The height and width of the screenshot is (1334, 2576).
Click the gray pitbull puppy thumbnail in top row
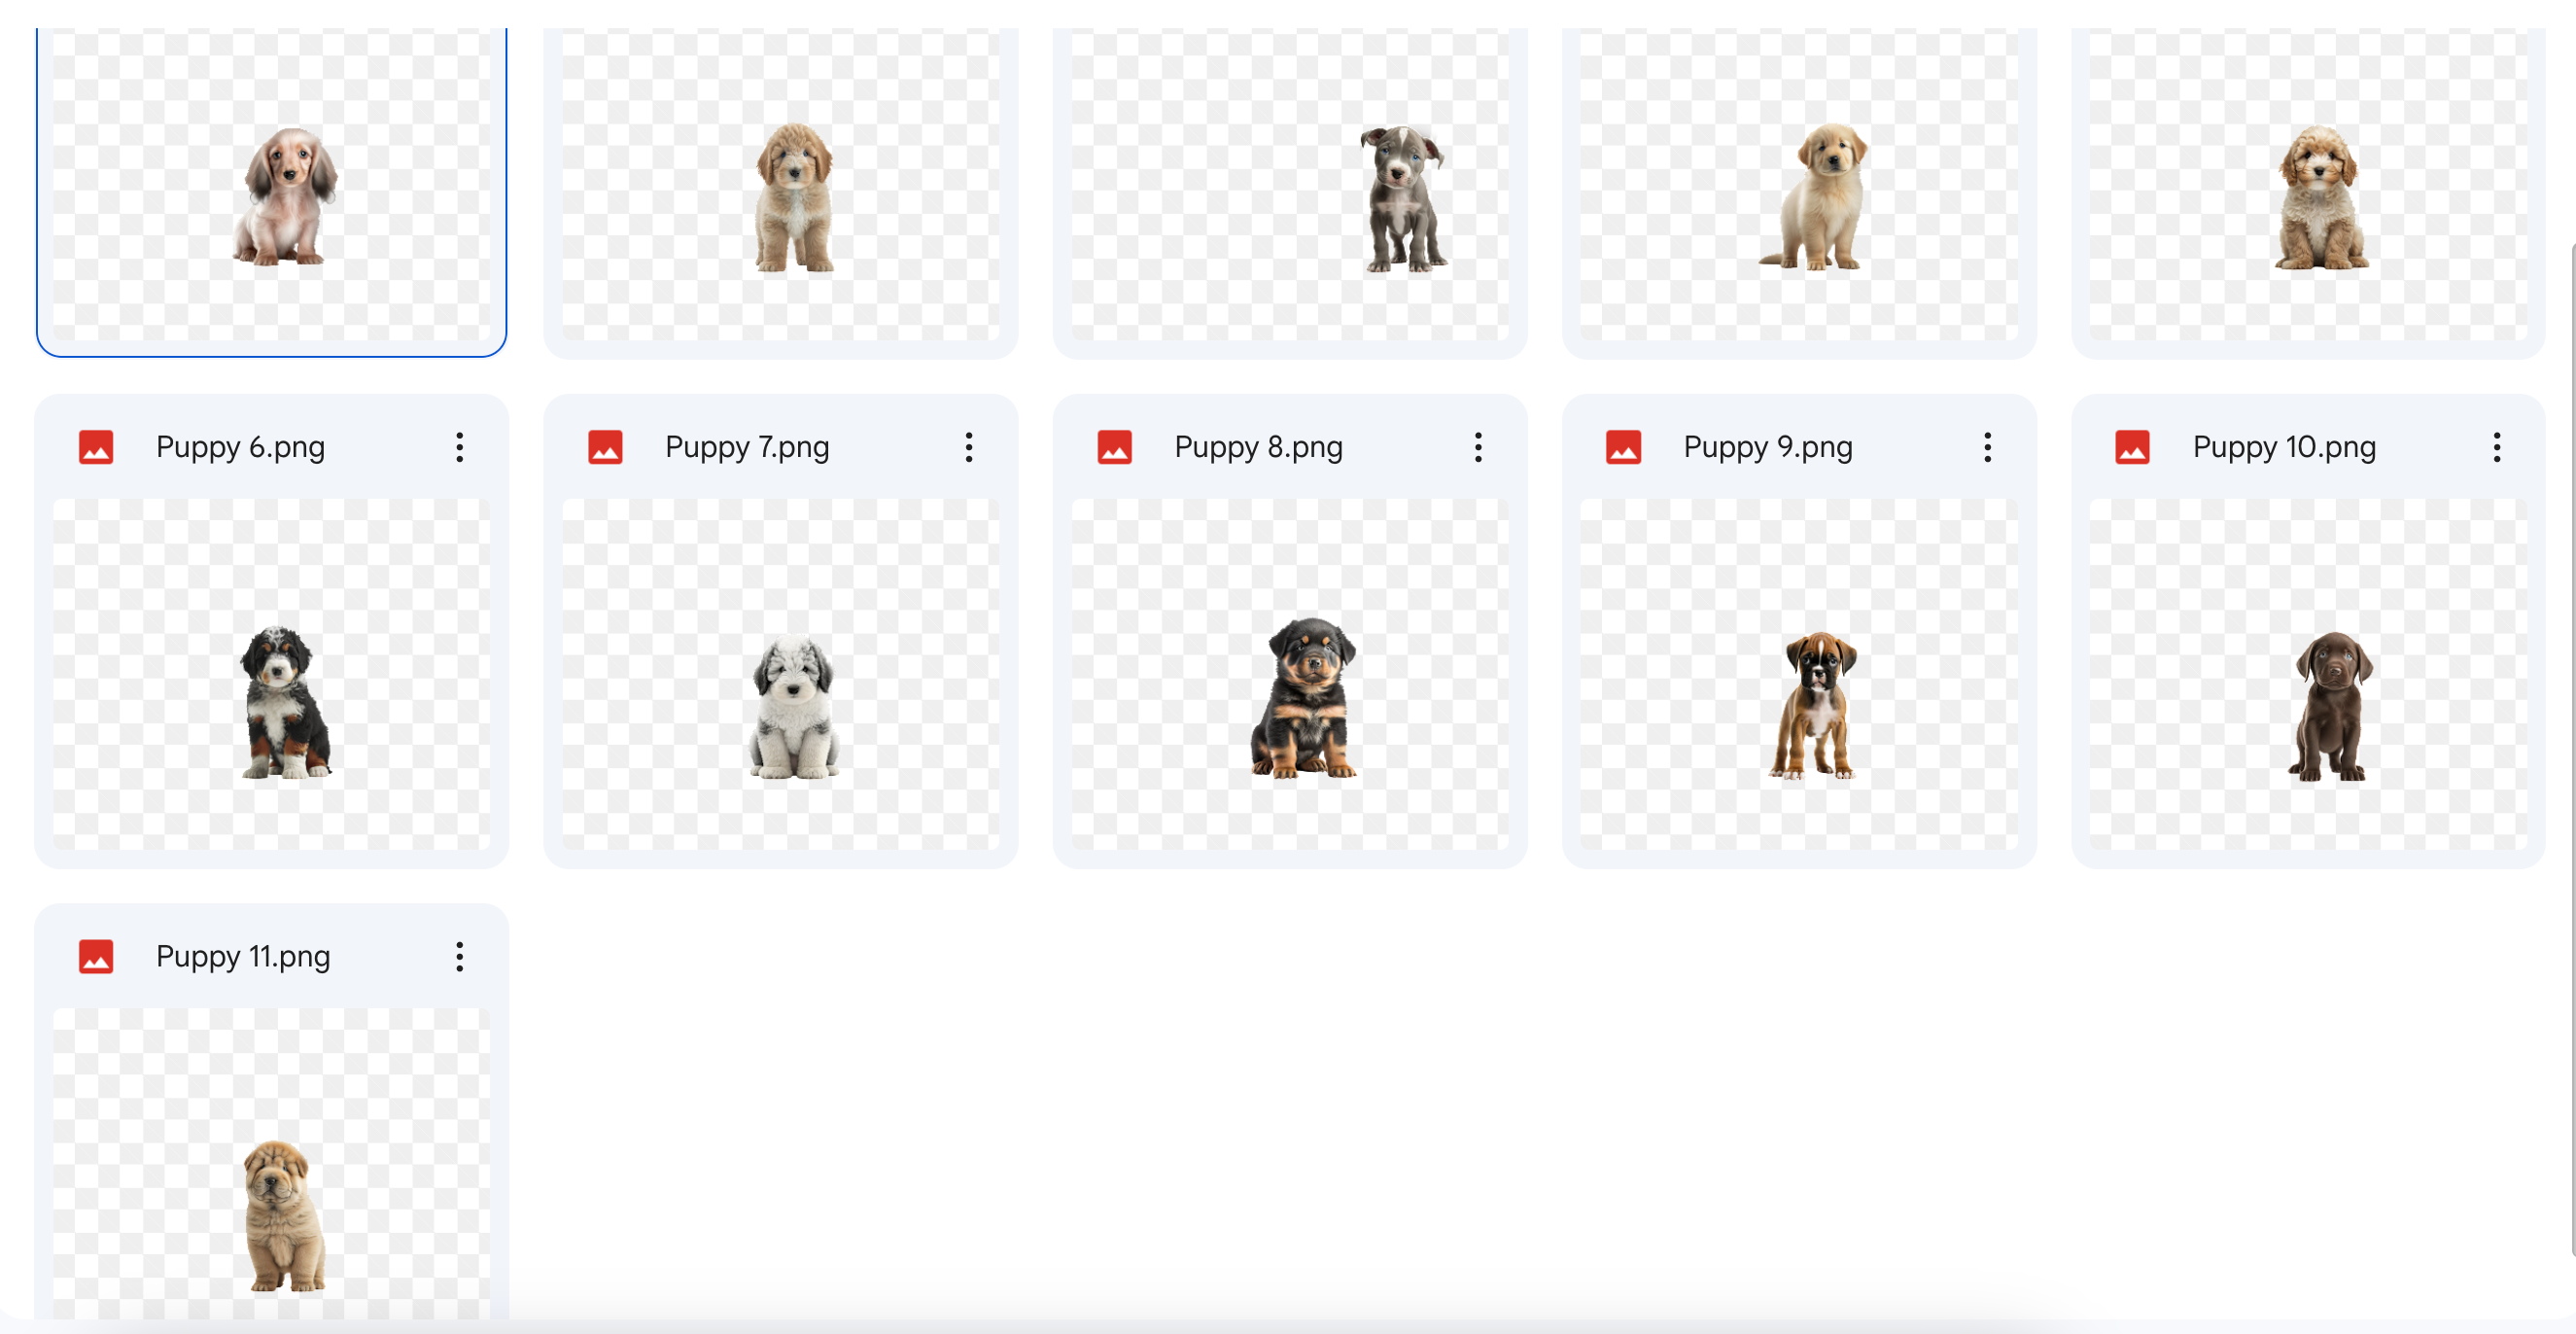(1290, 185)
